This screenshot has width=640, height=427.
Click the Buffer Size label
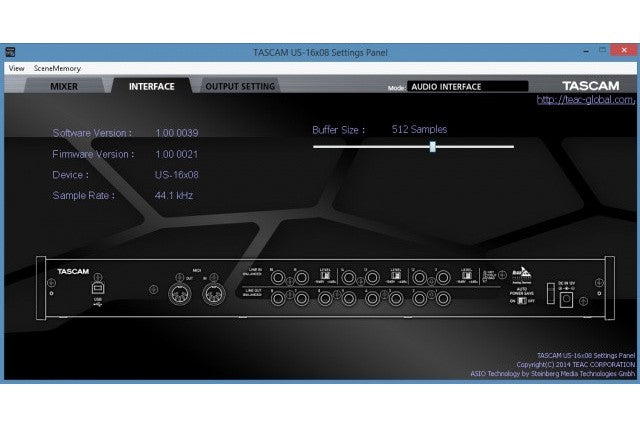338,130
